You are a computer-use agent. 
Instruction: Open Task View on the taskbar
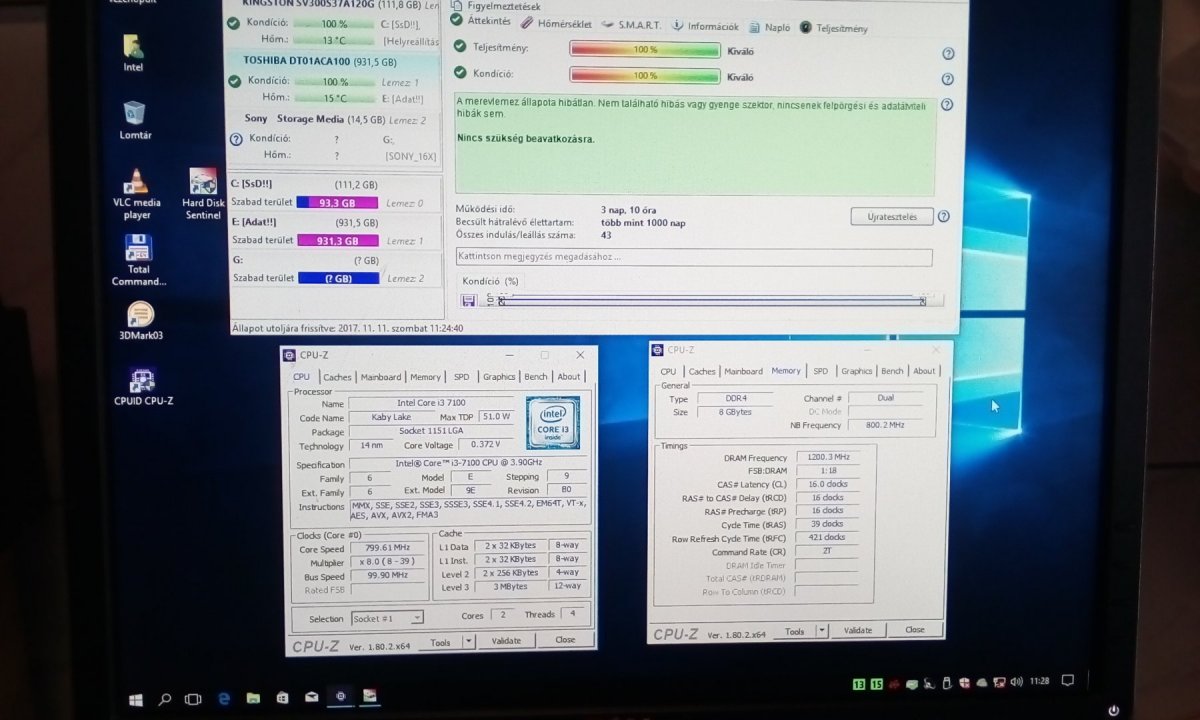(x=194, y=698)
